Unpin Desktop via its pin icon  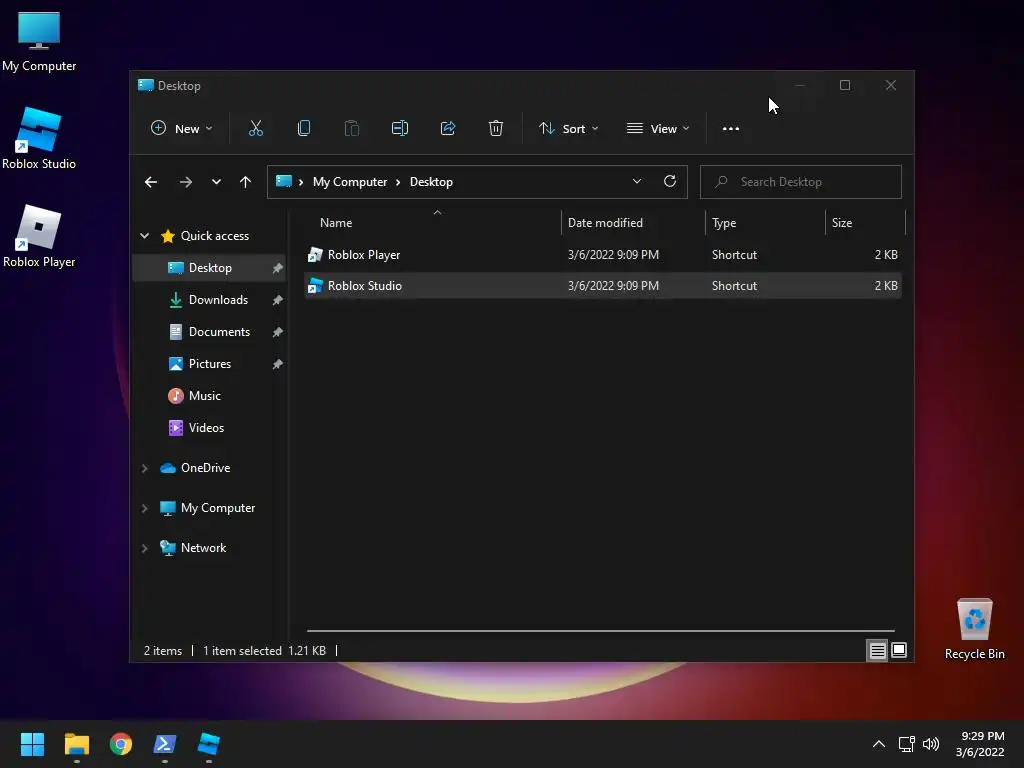pyautogui.click(x=278, y=268)
